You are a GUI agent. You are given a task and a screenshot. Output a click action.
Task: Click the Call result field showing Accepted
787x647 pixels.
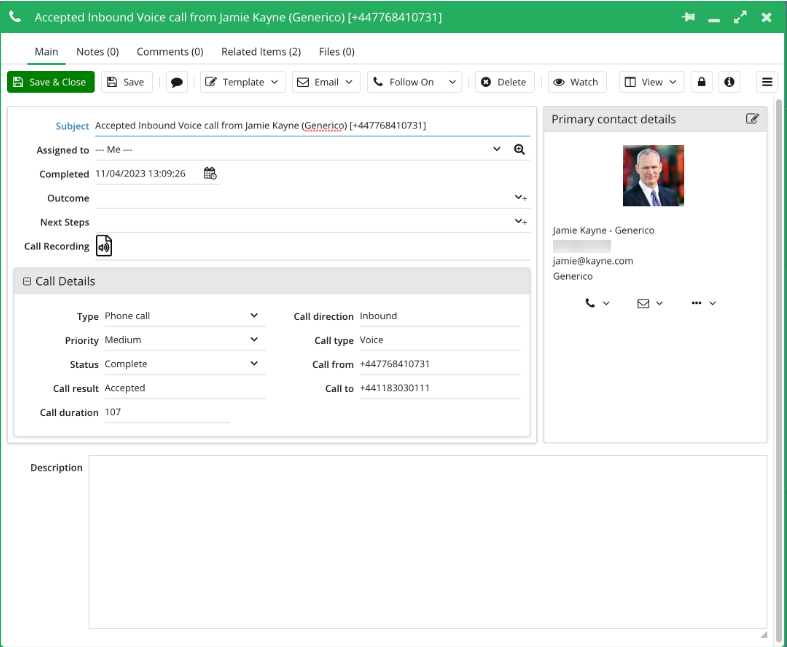(185, 388)
